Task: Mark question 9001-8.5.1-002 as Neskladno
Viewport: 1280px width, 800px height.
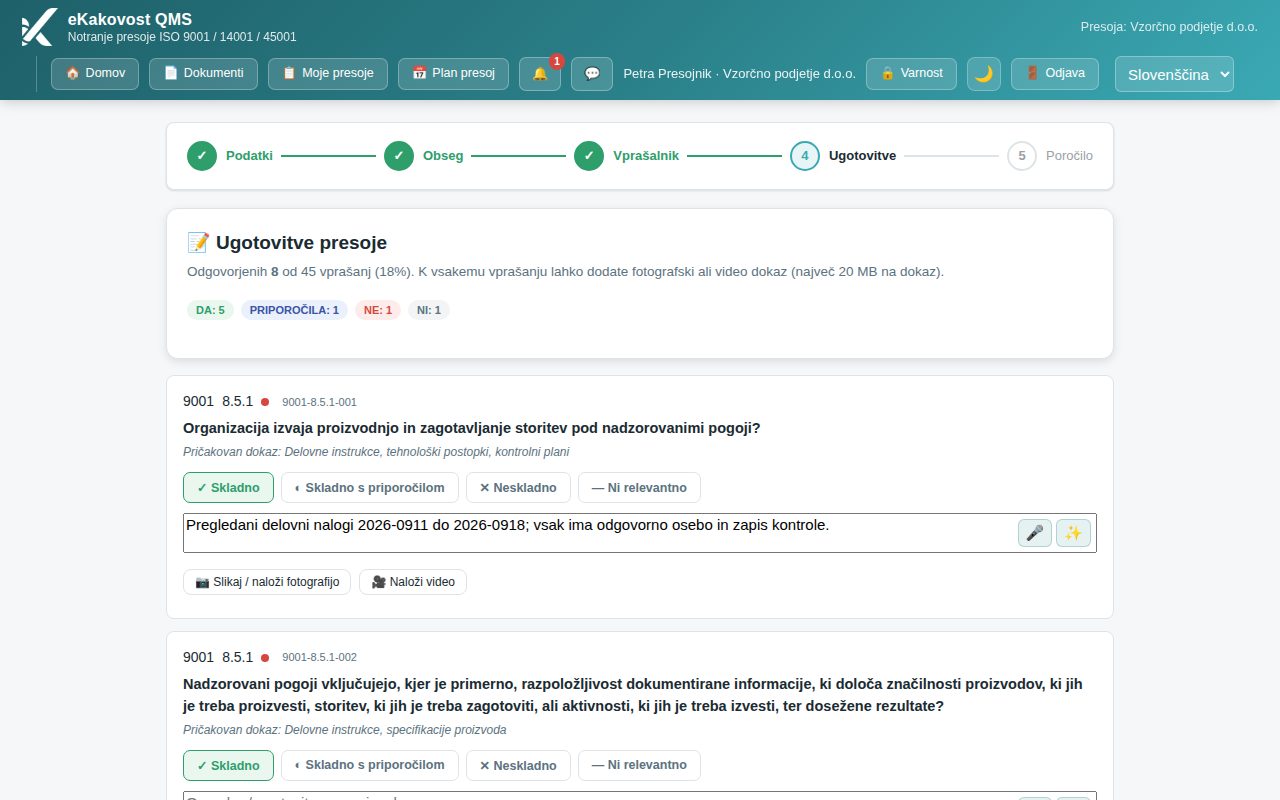Action: tap(518, 765)
